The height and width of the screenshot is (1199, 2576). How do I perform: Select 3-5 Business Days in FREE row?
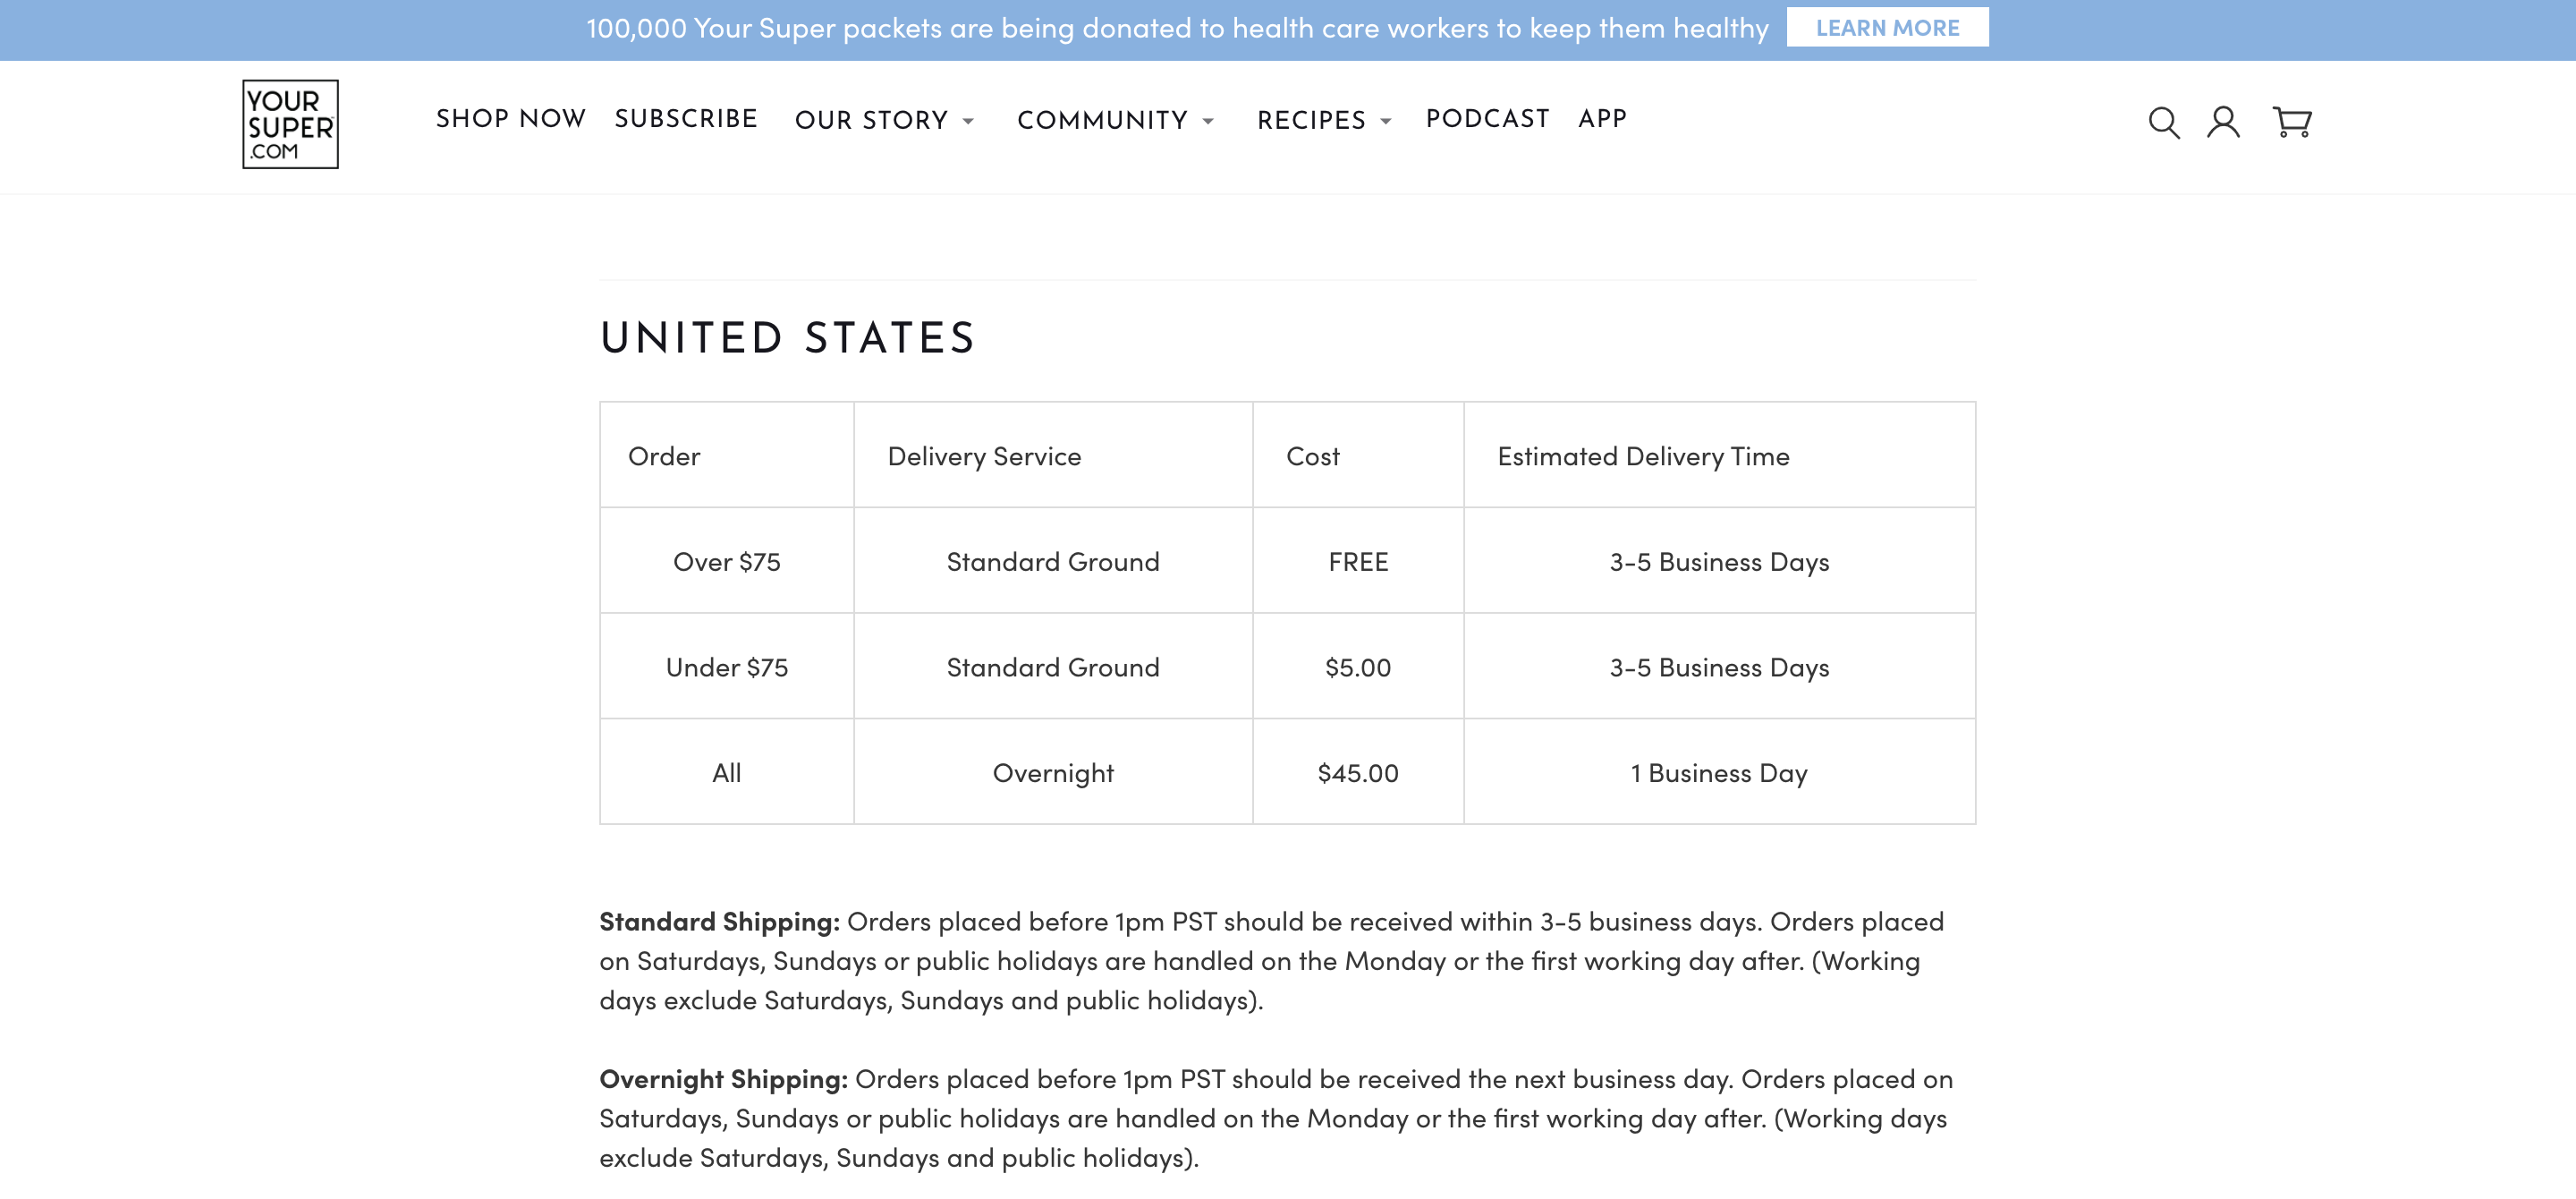[1719, 561]
